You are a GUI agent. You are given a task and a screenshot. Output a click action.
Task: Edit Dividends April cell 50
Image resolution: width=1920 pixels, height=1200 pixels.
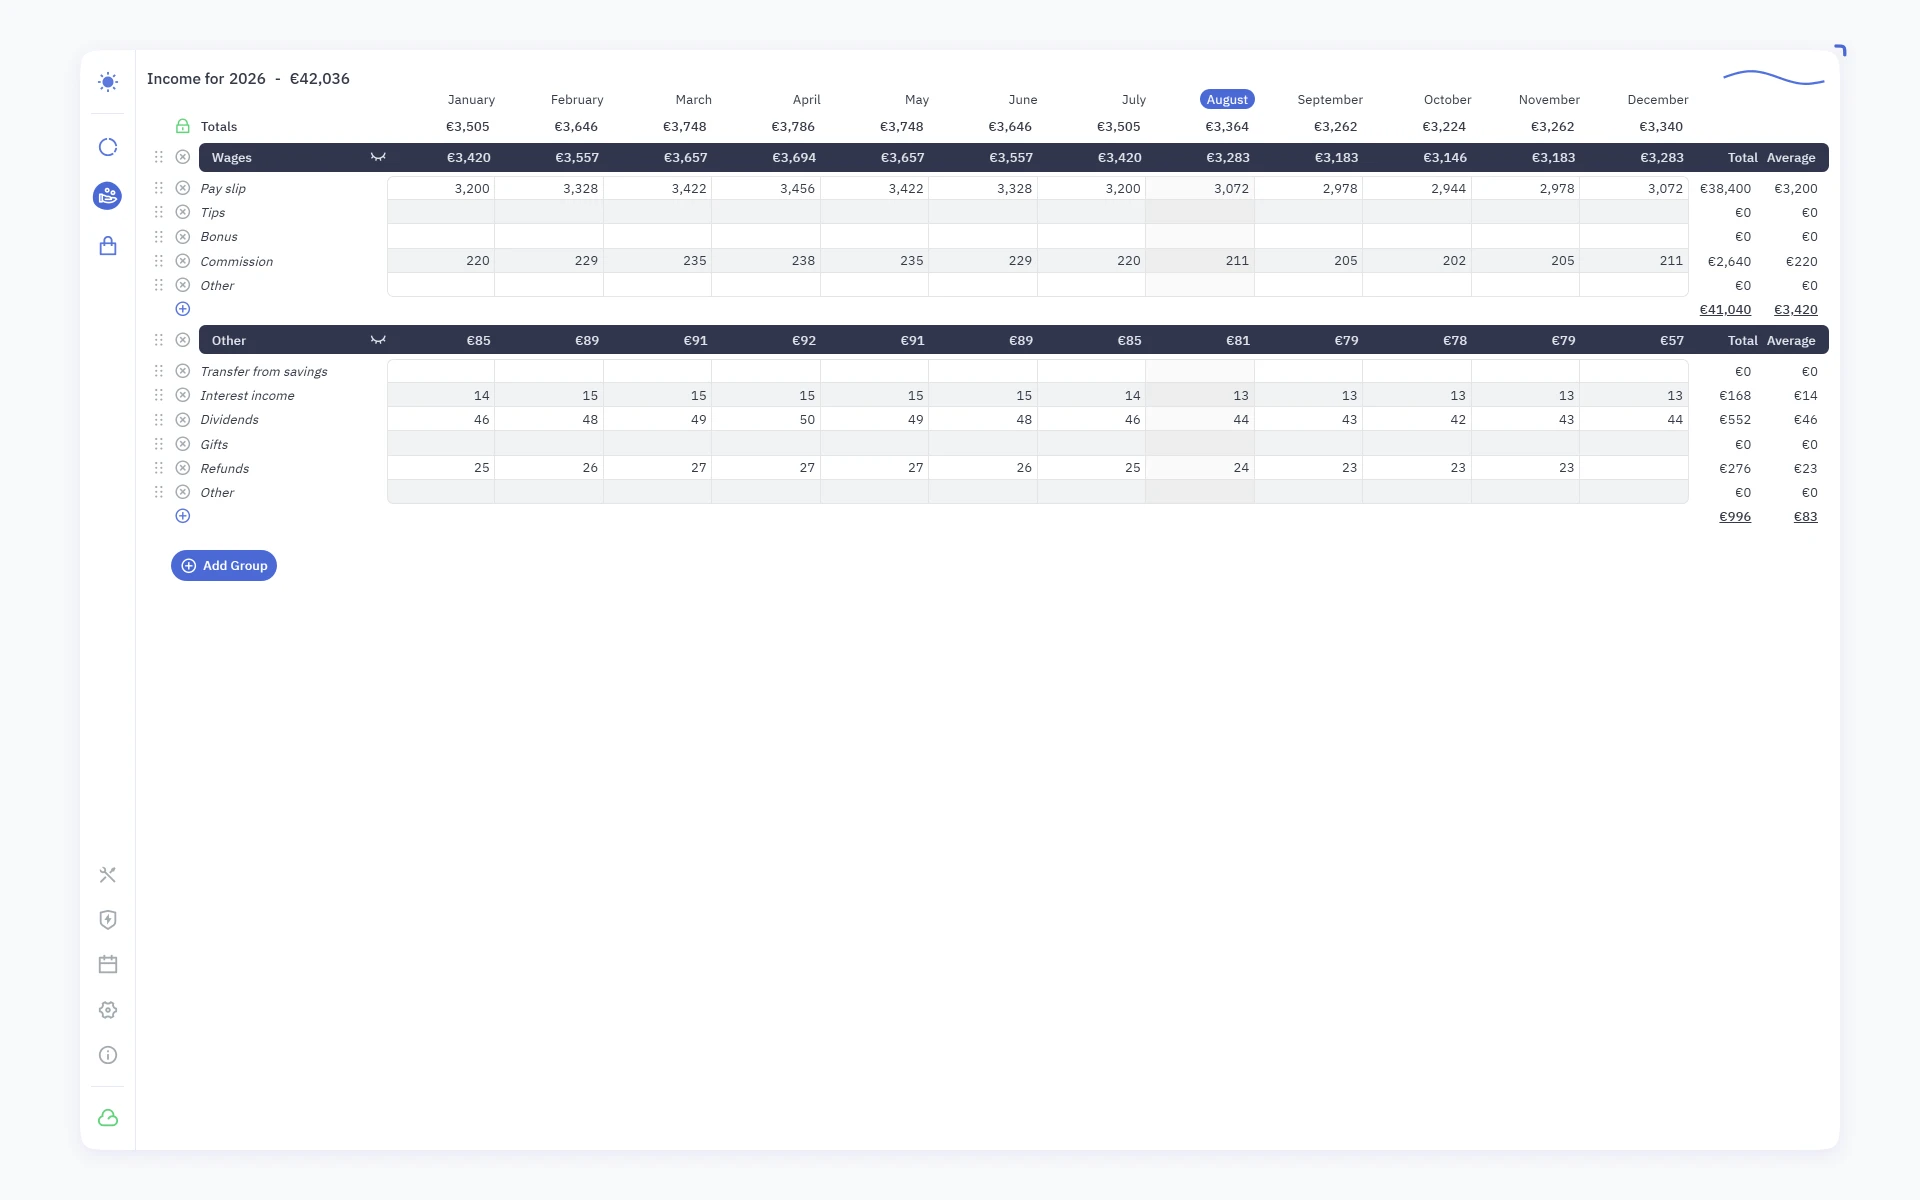click(766, 420)
